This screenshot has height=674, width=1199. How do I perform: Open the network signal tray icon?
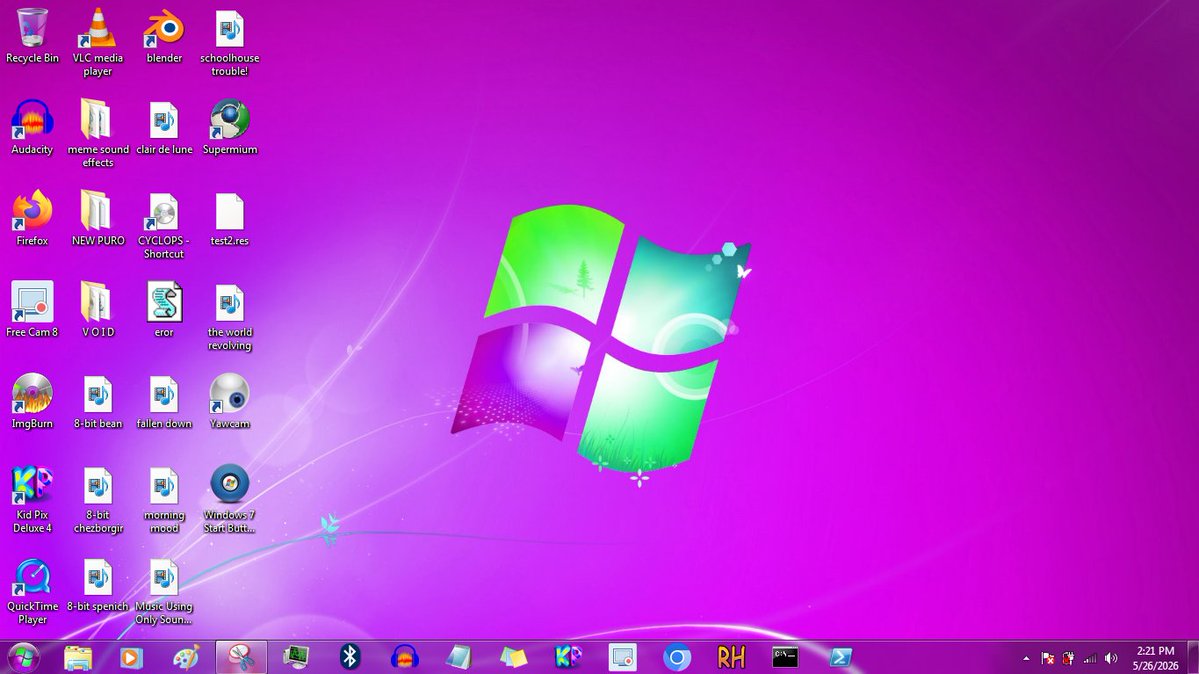[1090, 658]
